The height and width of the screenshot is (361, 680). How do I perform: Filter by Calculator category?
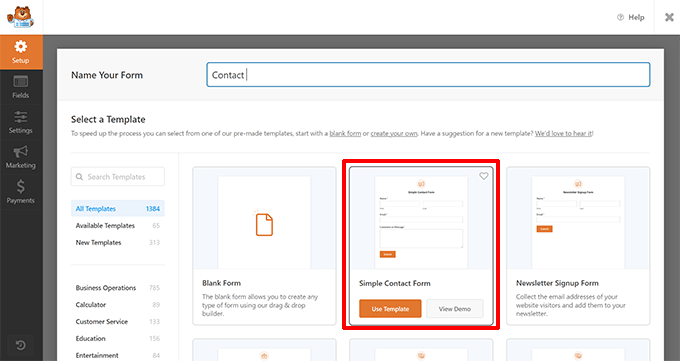(118, 305)
